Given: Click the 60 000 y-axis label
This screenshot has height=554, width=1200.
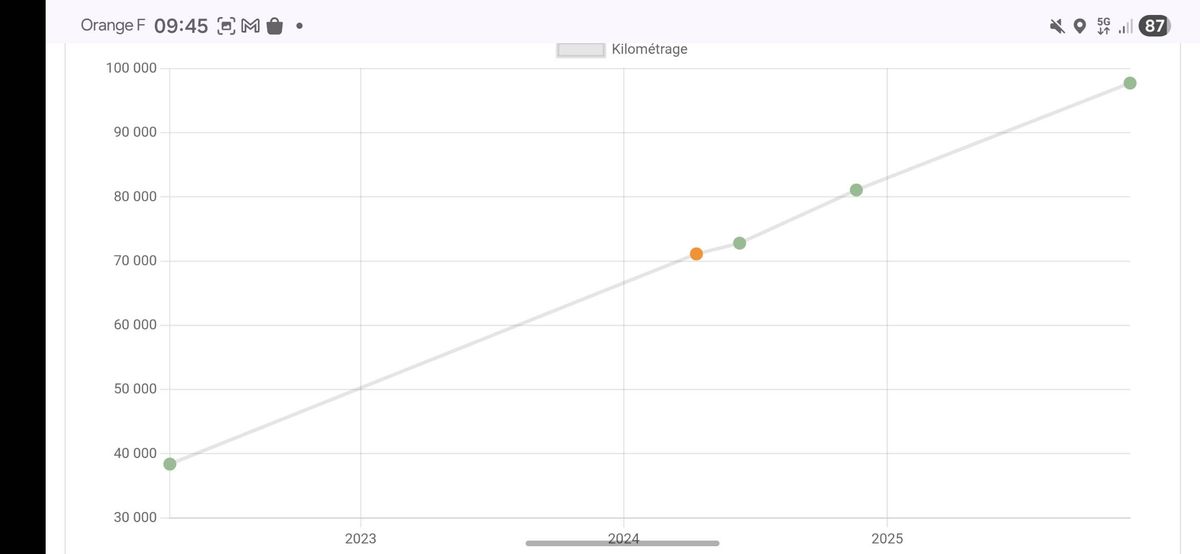Looking at the screenshot, I should 135,325.
